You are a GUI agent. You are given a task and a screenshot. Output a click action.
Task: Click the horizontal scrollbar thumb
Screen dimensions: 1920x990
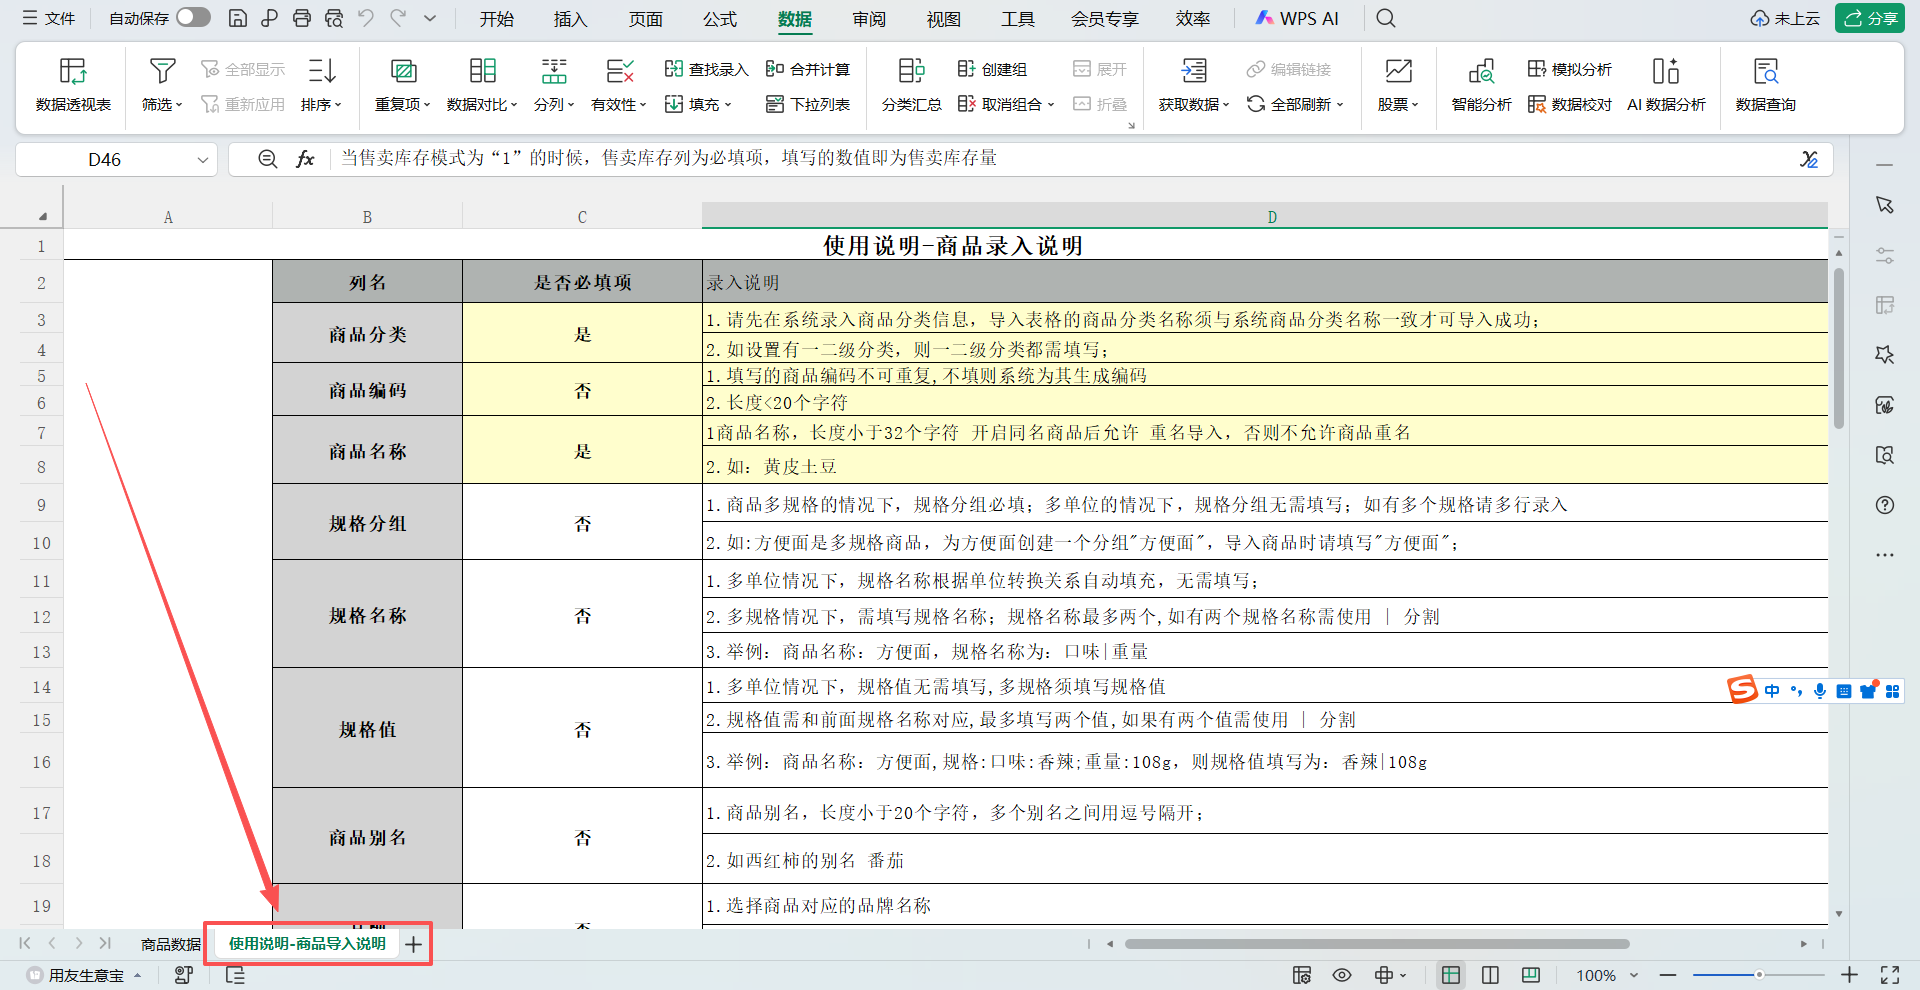coord(1377,943)
